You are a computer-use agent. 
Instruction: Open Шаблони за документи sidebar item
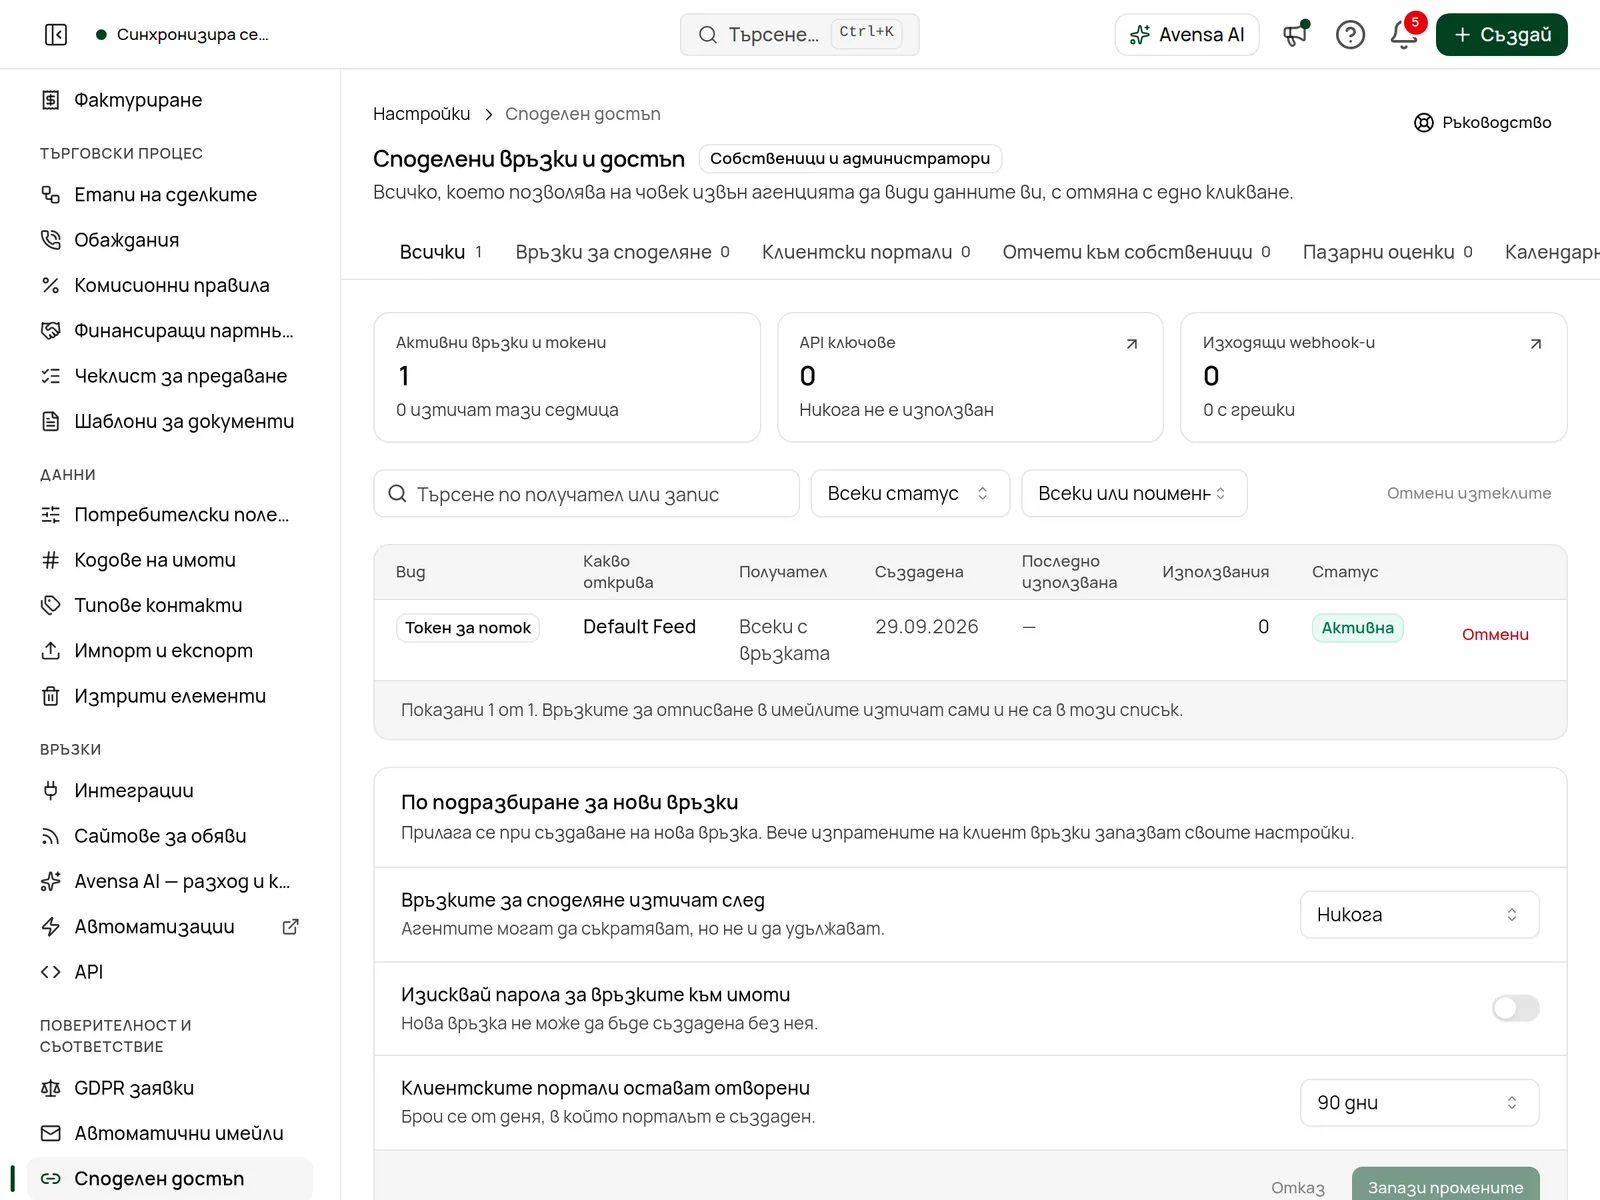click(x=170, y=421)
